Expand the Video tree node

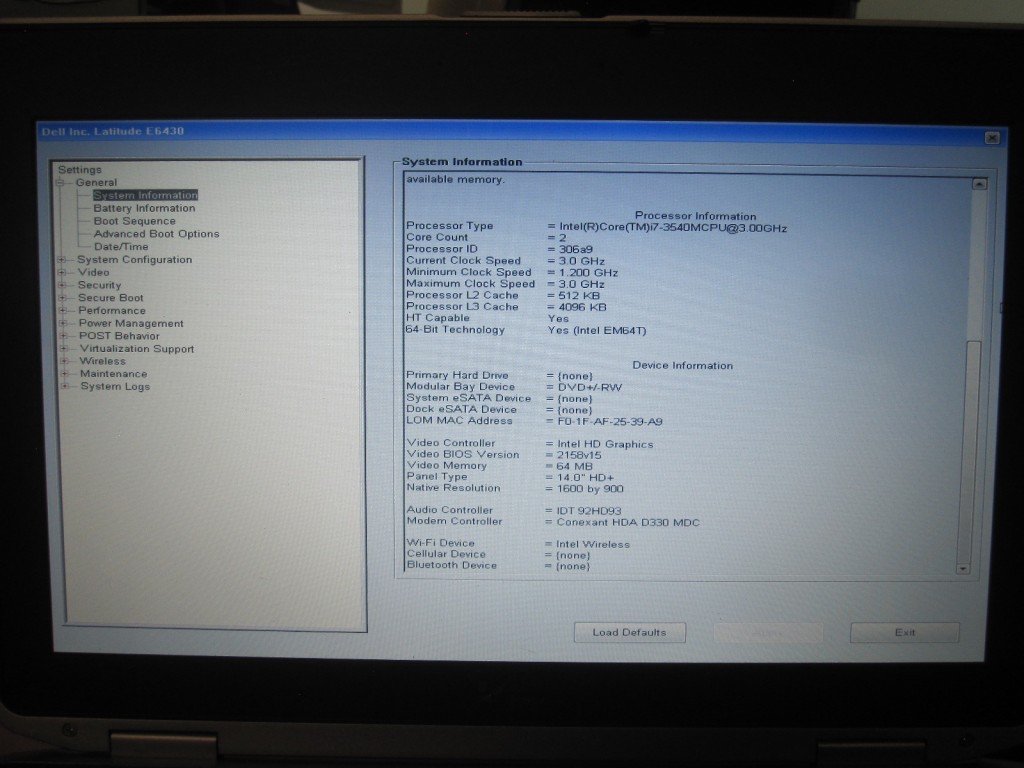click(62, 272)
